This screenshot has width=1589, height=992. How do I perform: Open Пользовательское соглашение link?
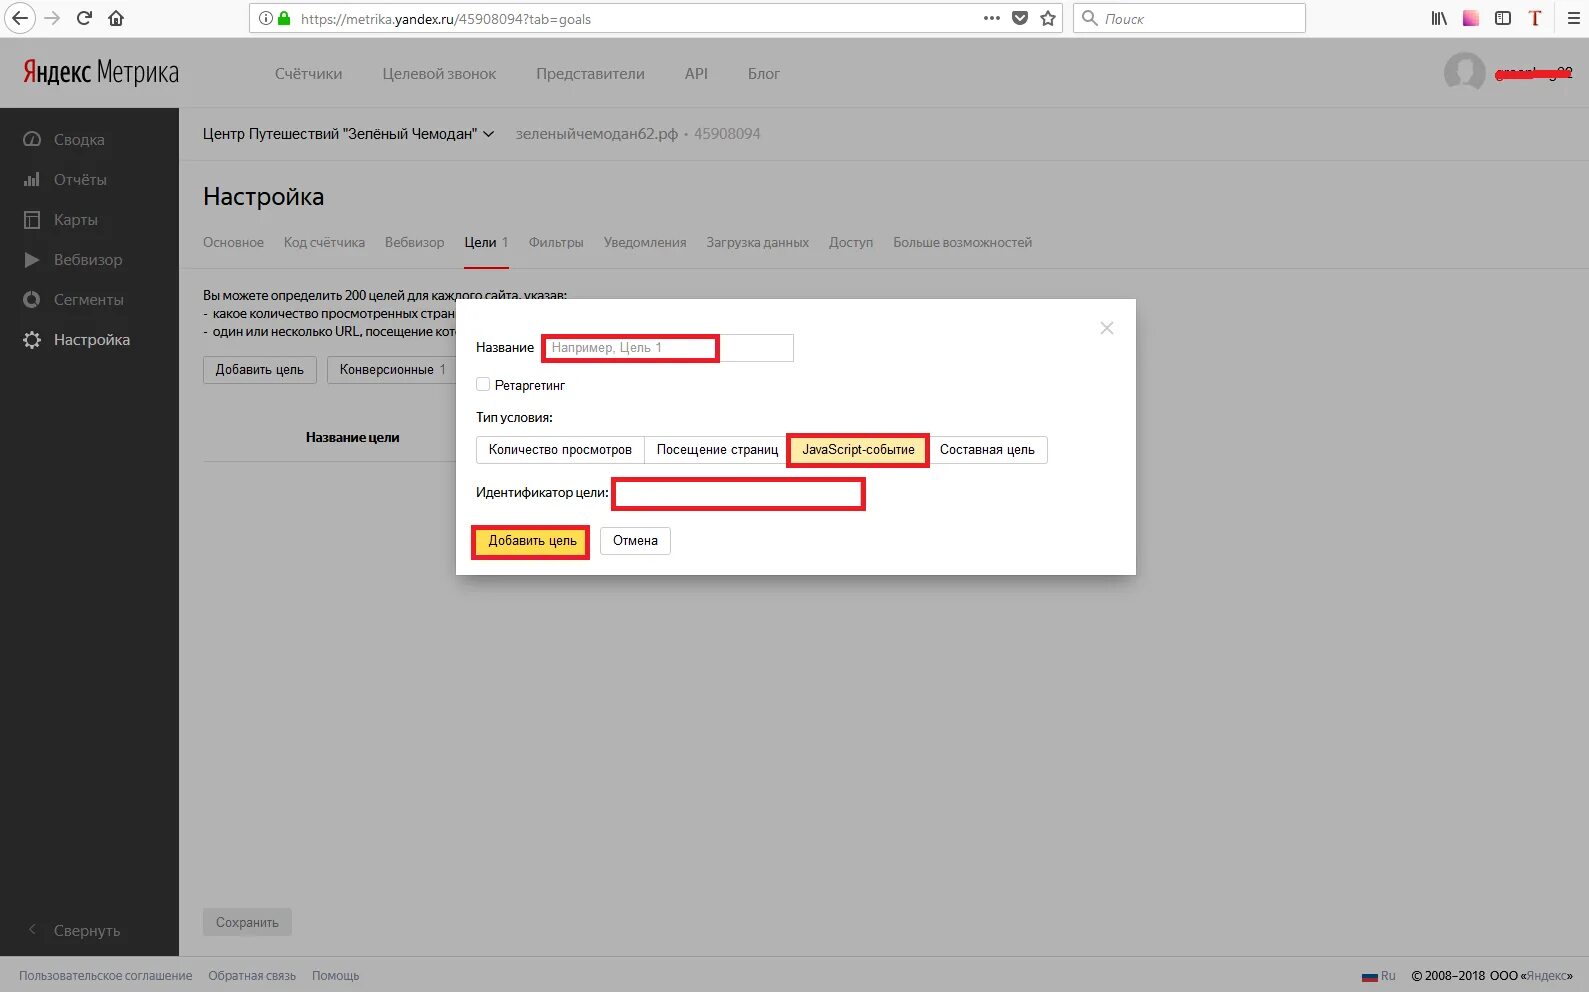(x=105, y=976)
